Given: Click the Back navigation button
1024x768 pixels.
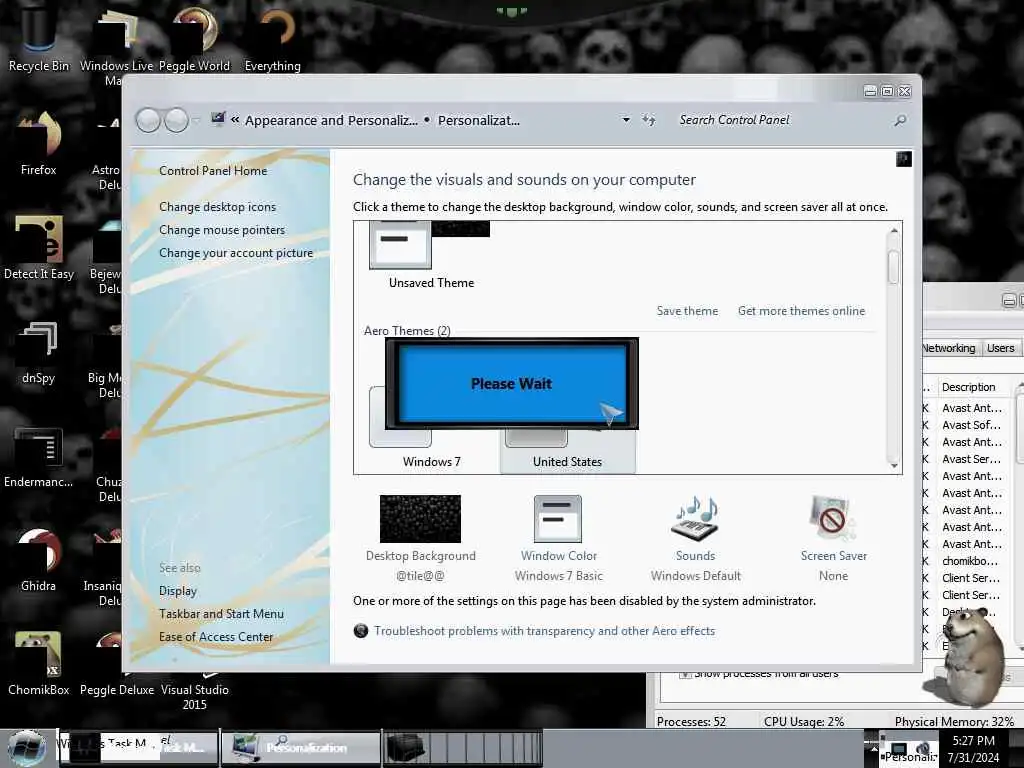Looking at the screenshot, I should click(x=148, y=120).
